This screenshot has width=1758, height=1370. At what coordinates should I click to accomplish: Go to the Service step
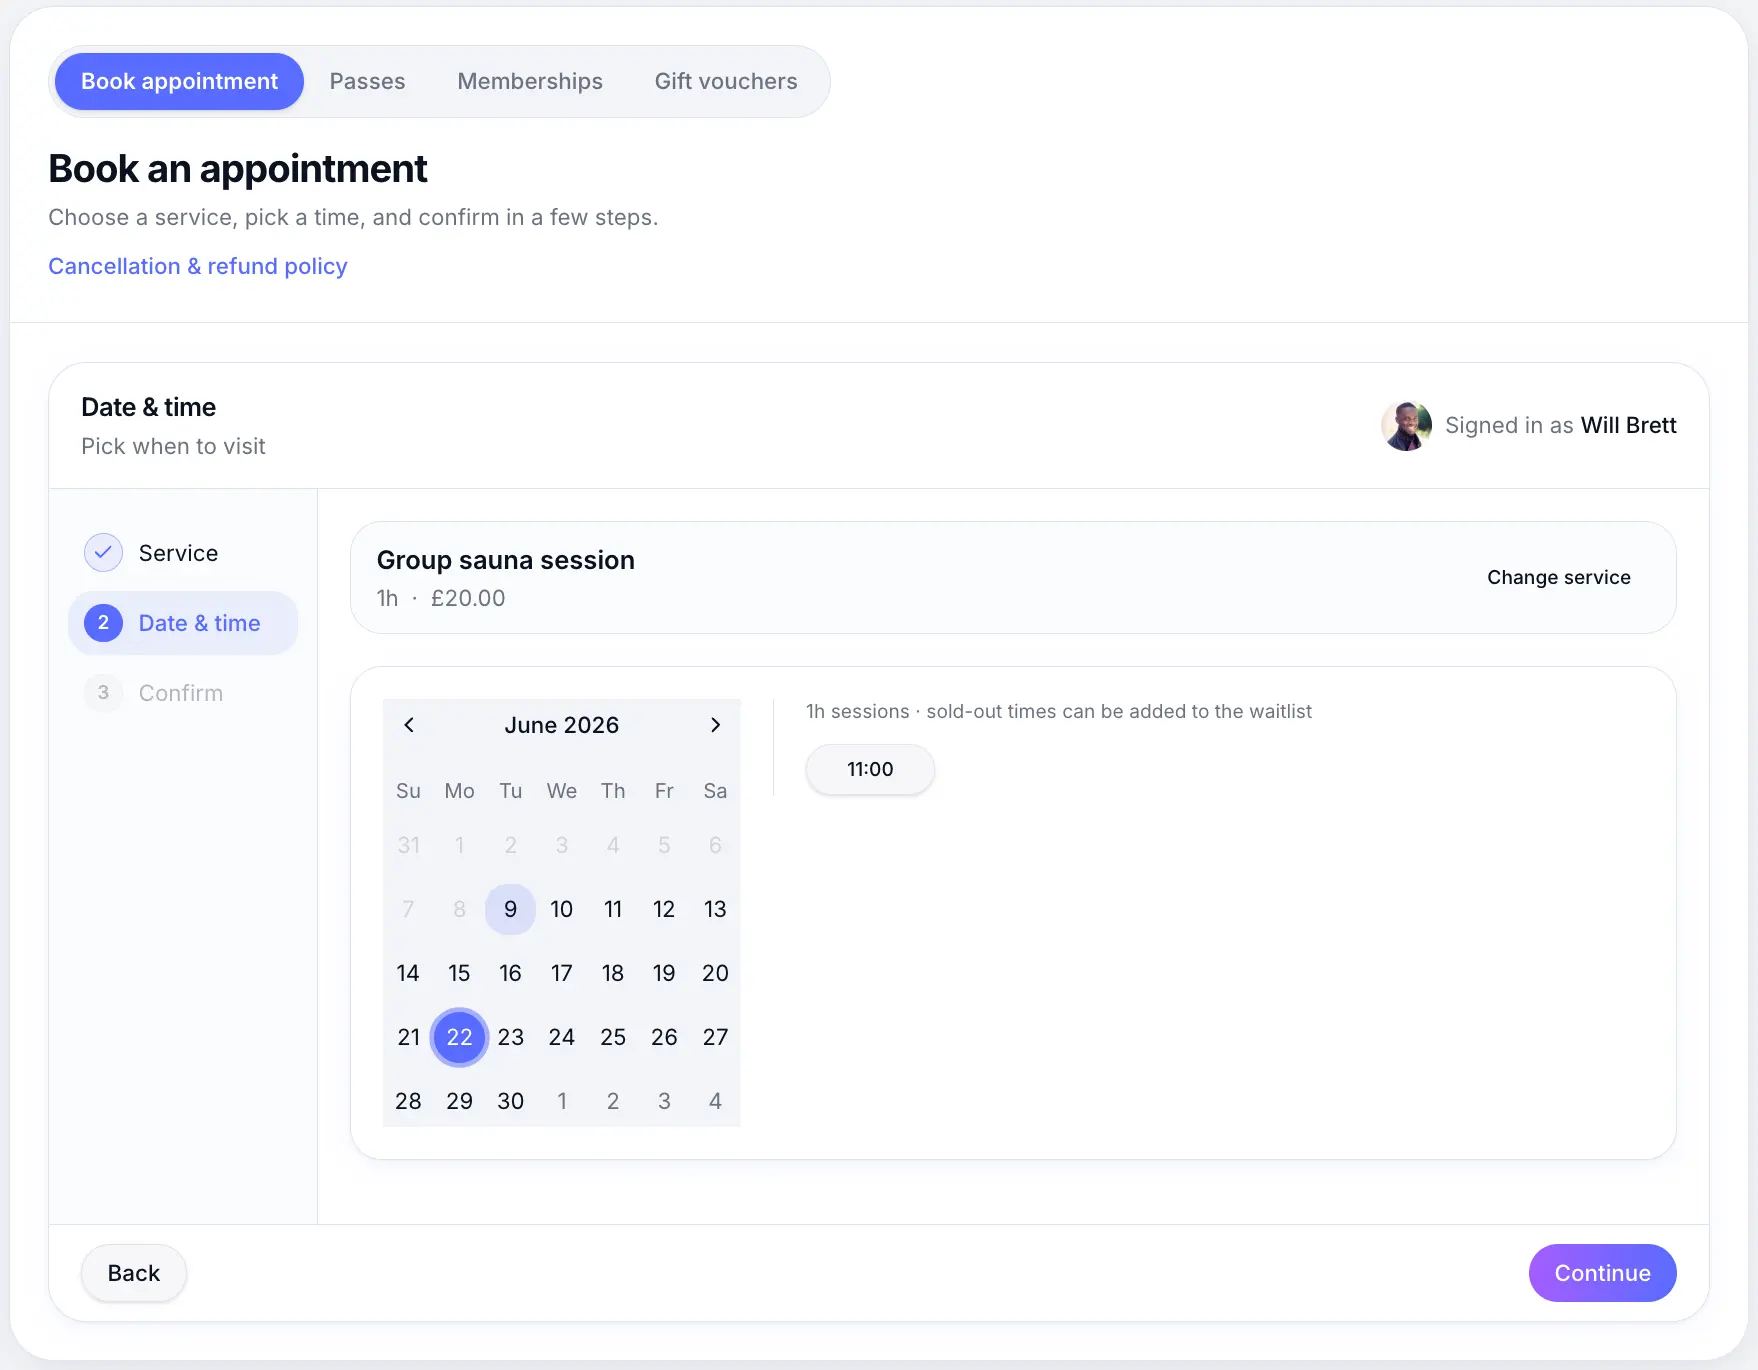[x=183, y=553]
